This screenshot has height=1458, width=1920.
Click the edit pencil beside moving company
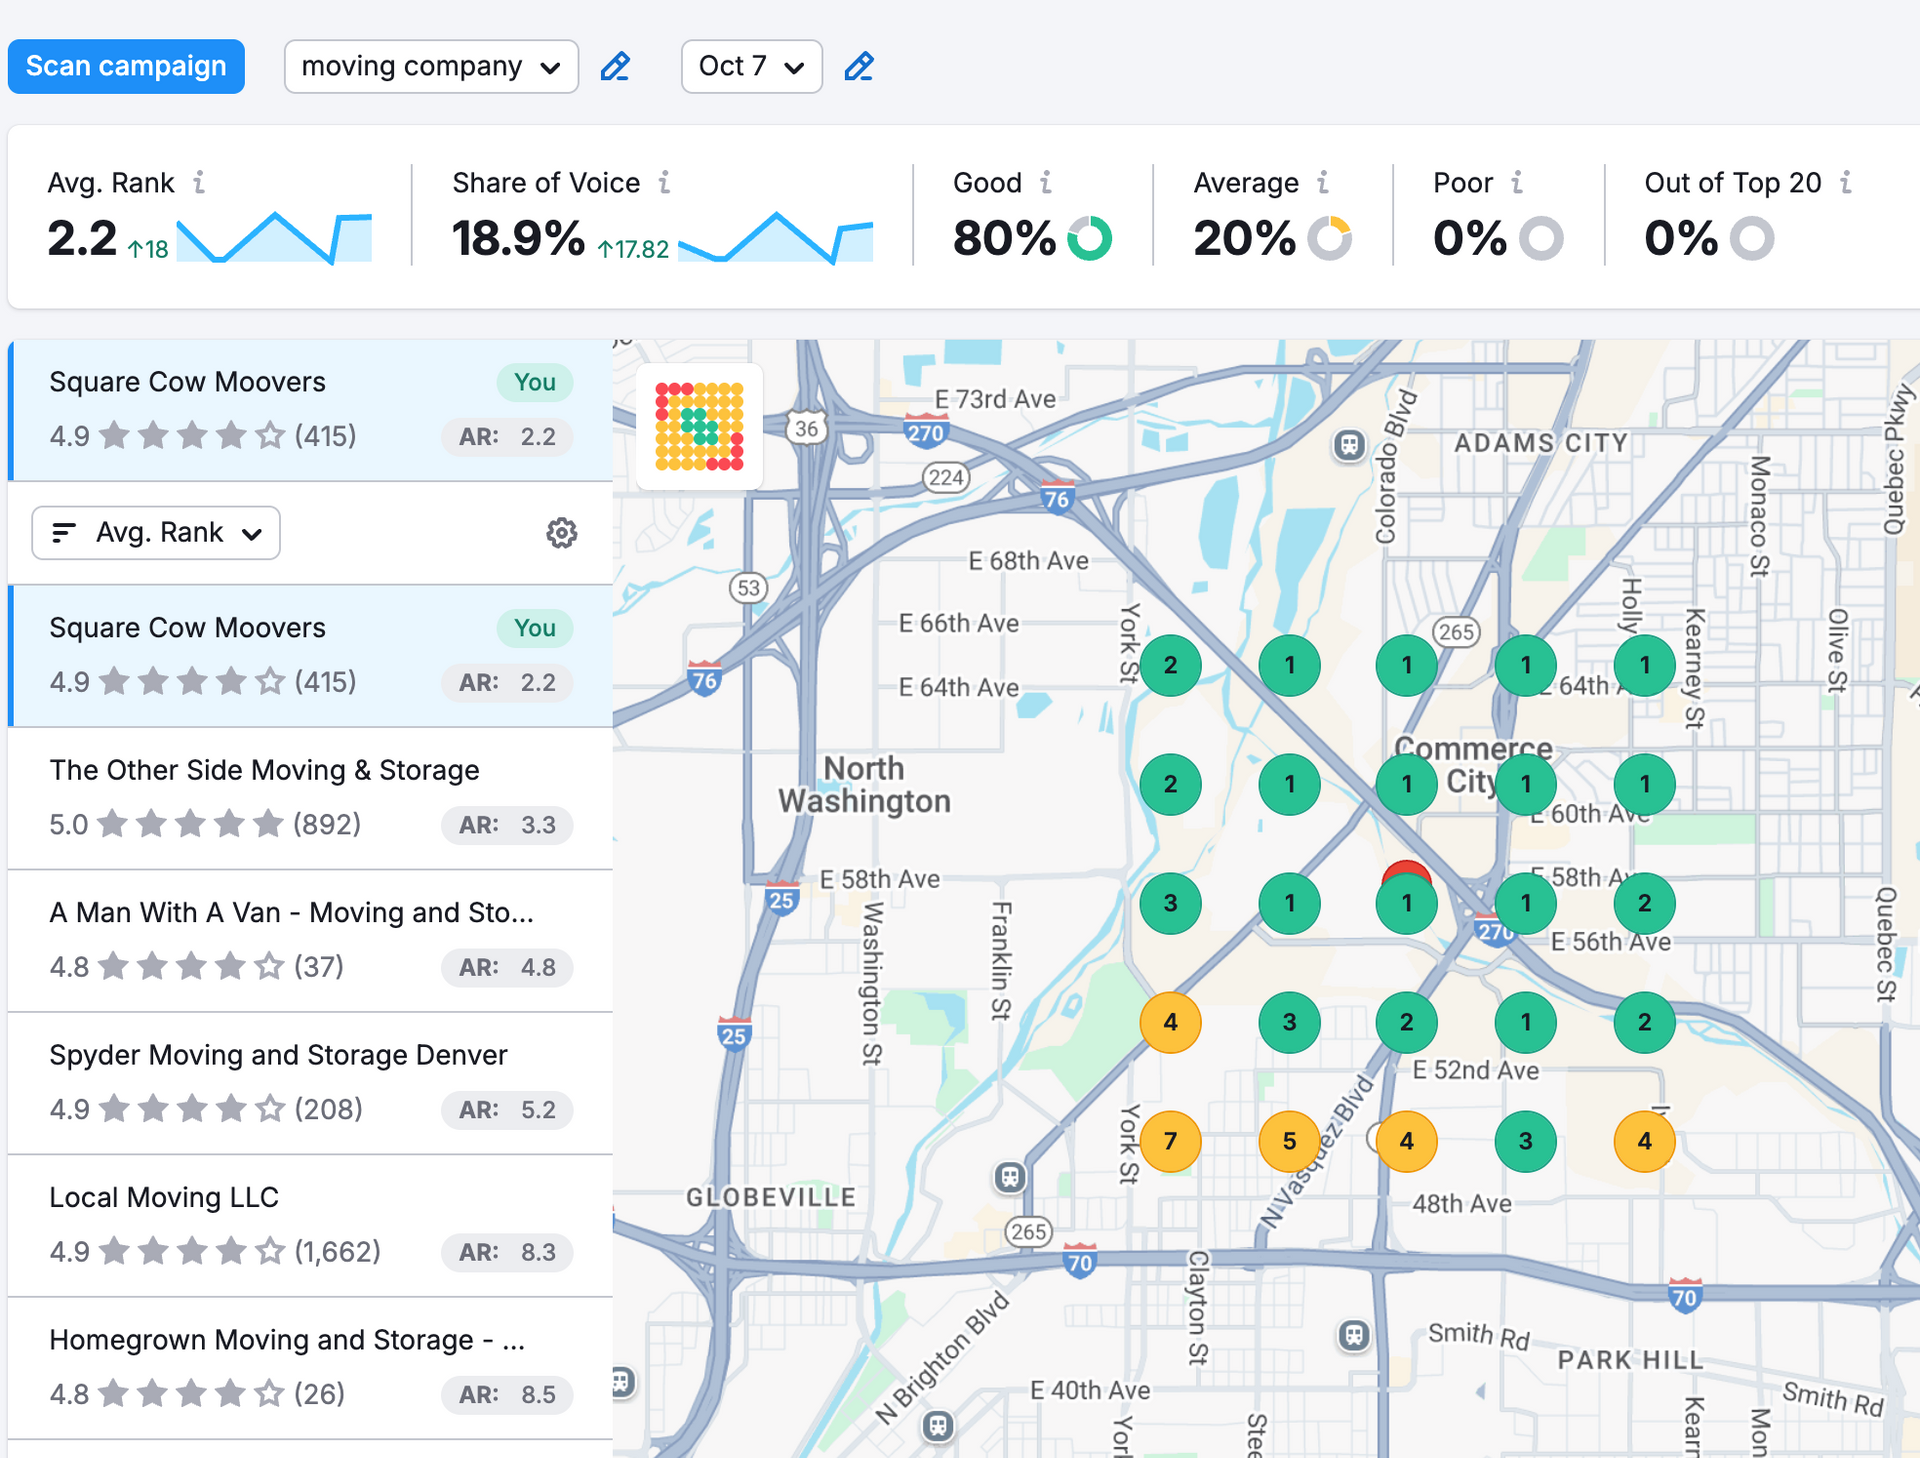[x=615, y=67]
